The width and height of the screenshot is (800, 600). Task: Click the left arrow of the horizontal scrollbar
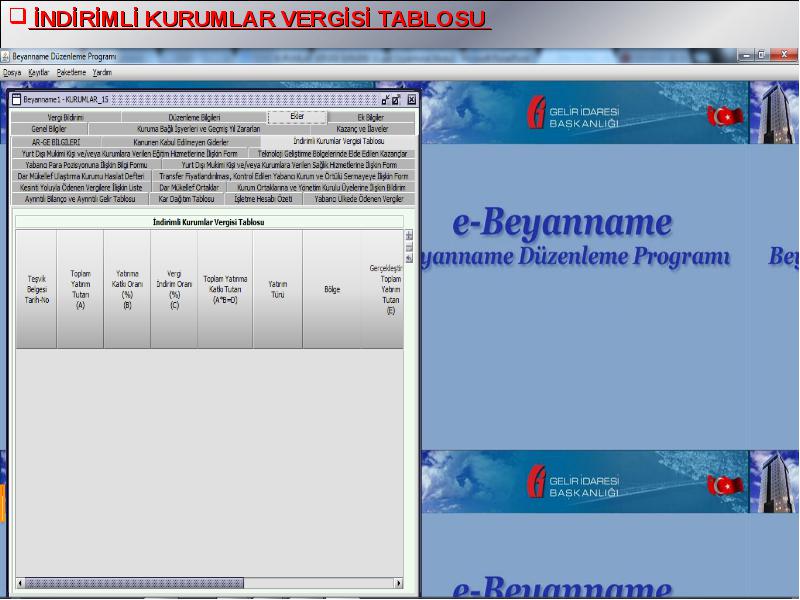[x=20, y=583]
